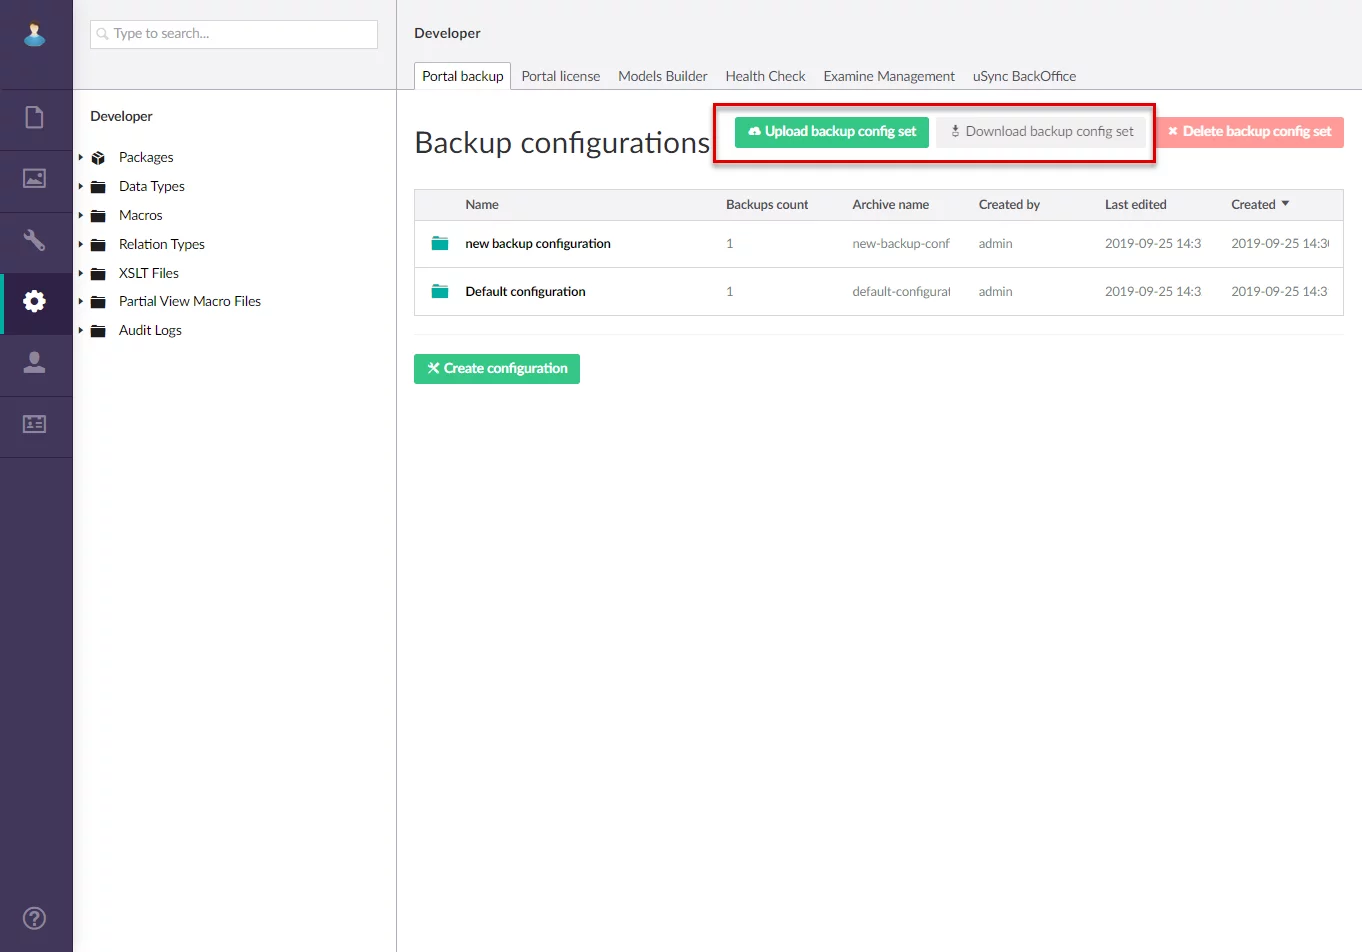1362x952 pixels.
Task: Open the Media section image icon
Action: (x=35, y=179)
